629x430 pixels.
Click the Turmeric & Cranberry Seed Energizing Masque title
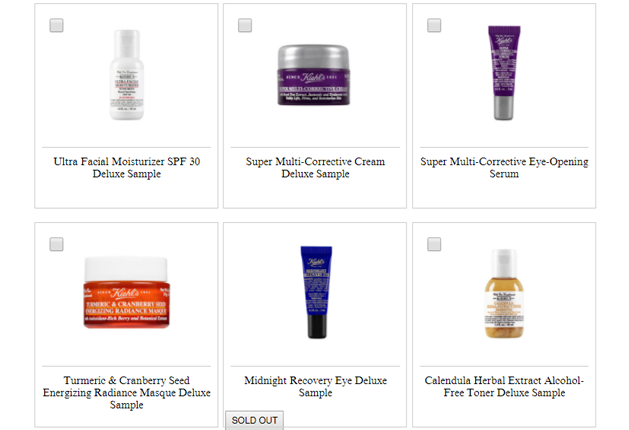point(127,392)
